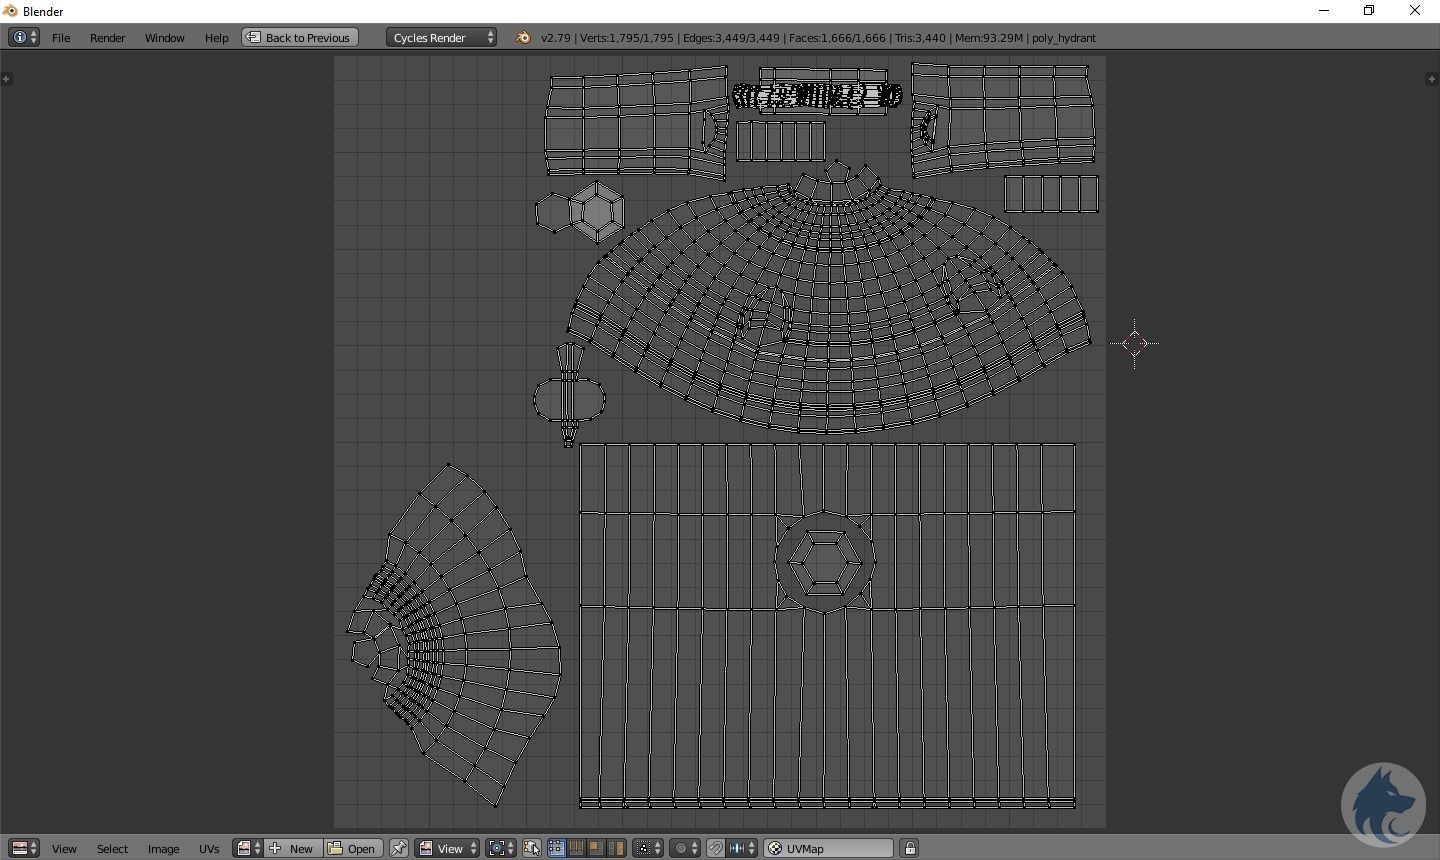Minimize the Blender window
The image size is (1440, 860).
click(x=1324, y=11)
